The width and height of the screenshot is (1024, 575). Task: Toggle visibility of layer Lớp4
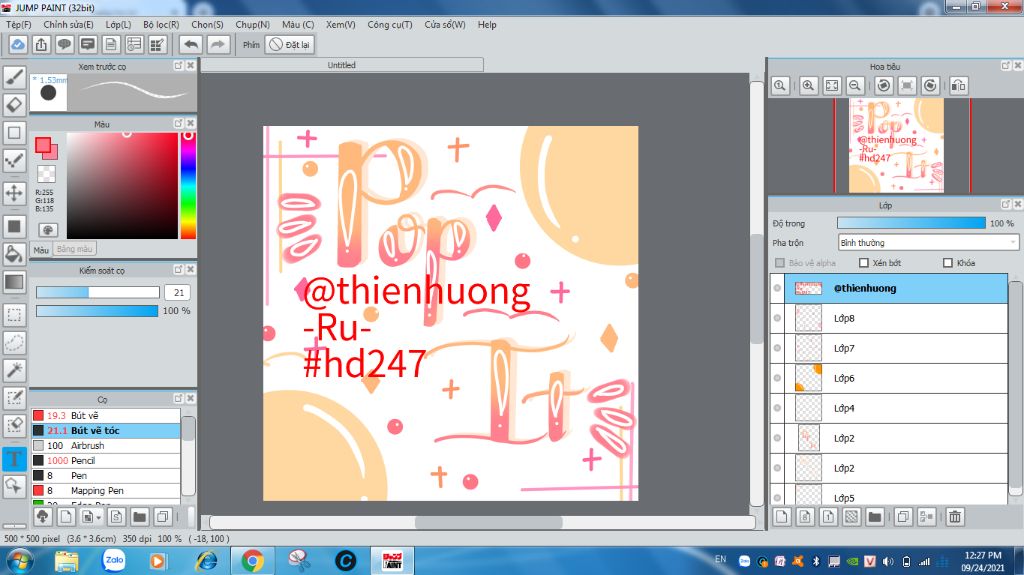click(x=777, y=408)
